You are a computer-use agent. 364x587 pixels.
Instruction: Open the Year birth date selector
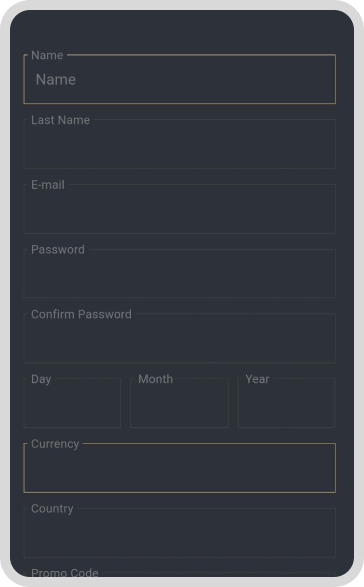tap(286, 403)
